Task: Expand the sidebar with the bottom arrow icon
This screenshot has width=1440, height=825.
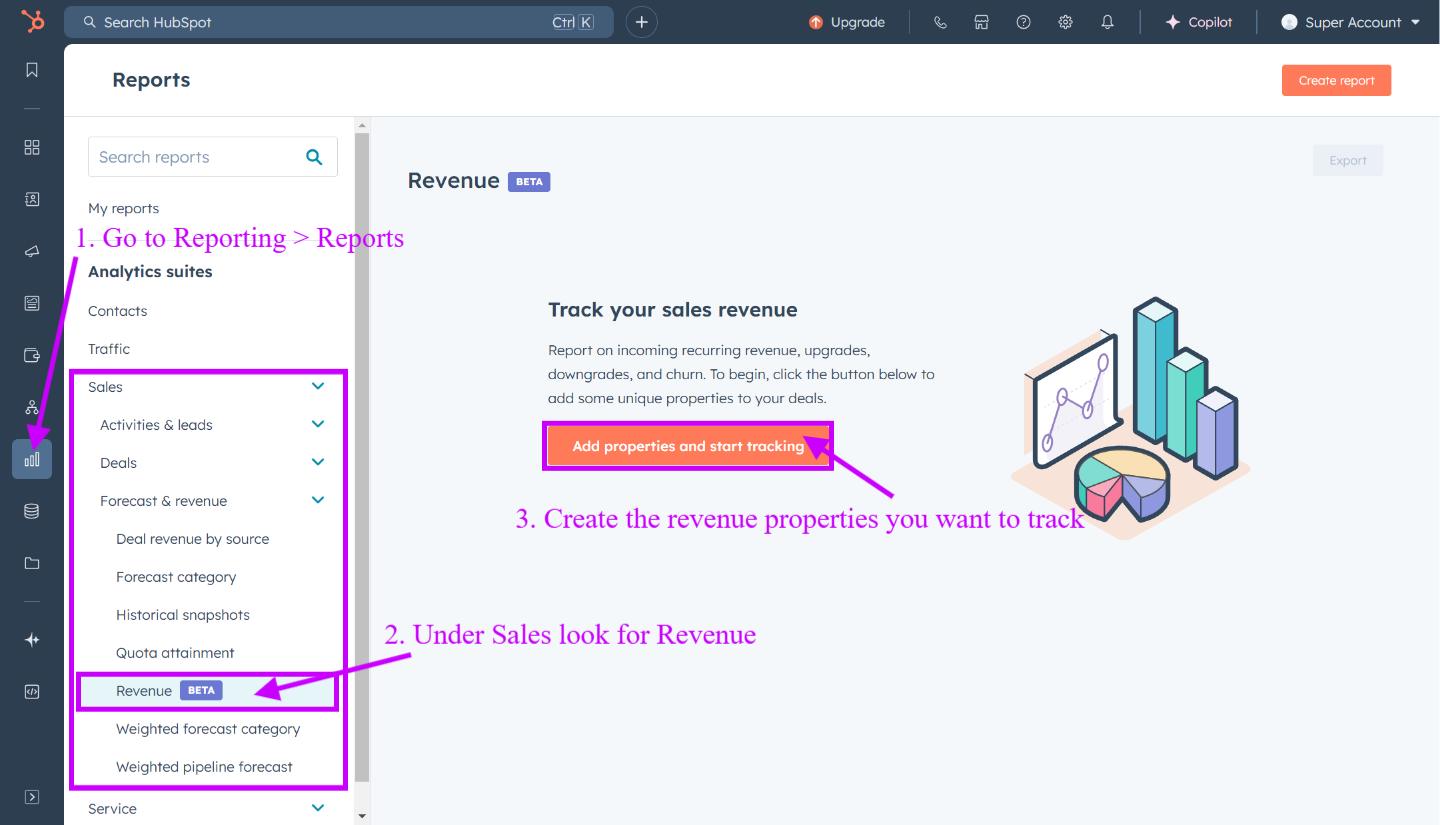Action: [x=32, y=797]
